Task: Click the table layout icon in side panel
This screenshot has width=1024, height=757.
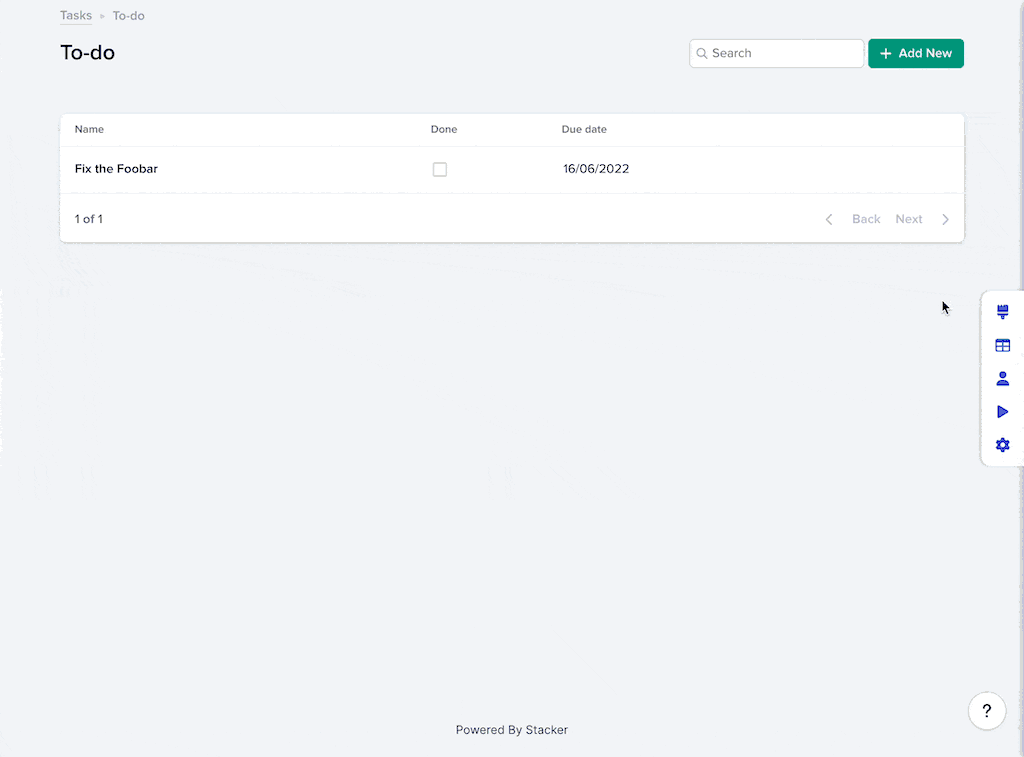Action: [1002, 345]
